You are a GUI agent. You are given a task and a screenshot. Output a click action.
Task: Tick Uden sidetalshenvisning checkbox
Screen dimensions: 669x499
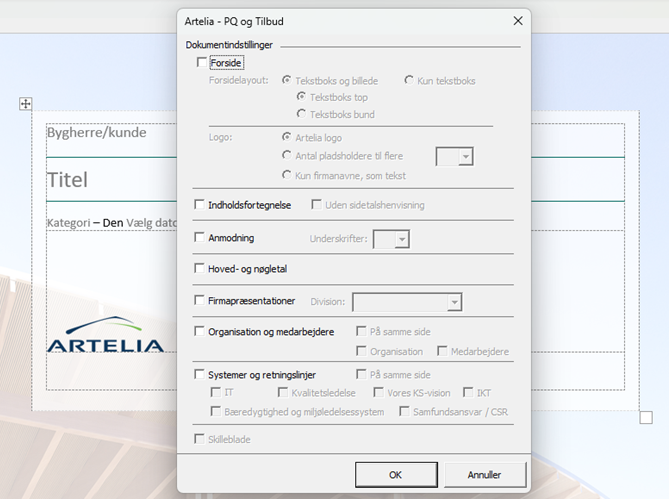click(x=316, y=204)
